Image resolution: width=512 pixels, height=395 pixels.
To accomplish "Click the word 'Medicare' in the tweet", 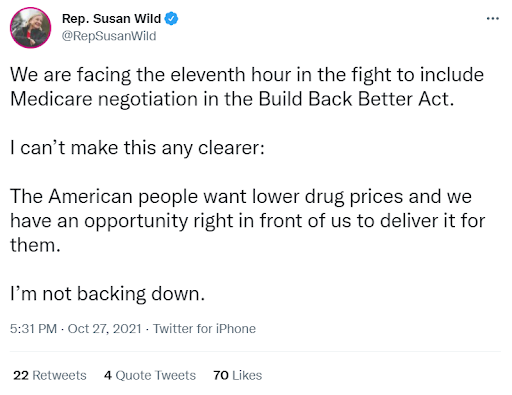I will click(x=51, y=99).
